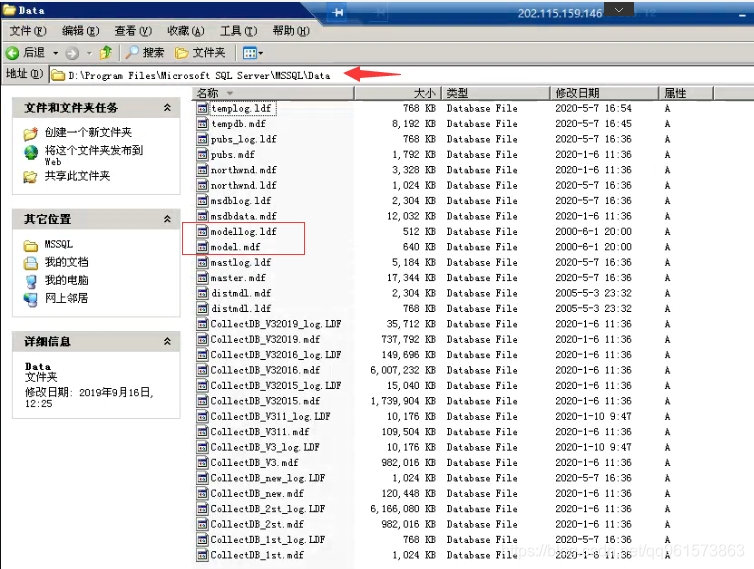The height and width of the screenshot is (569, 754).
Task: Open 我的电脑 link
Action: [66, 280]
